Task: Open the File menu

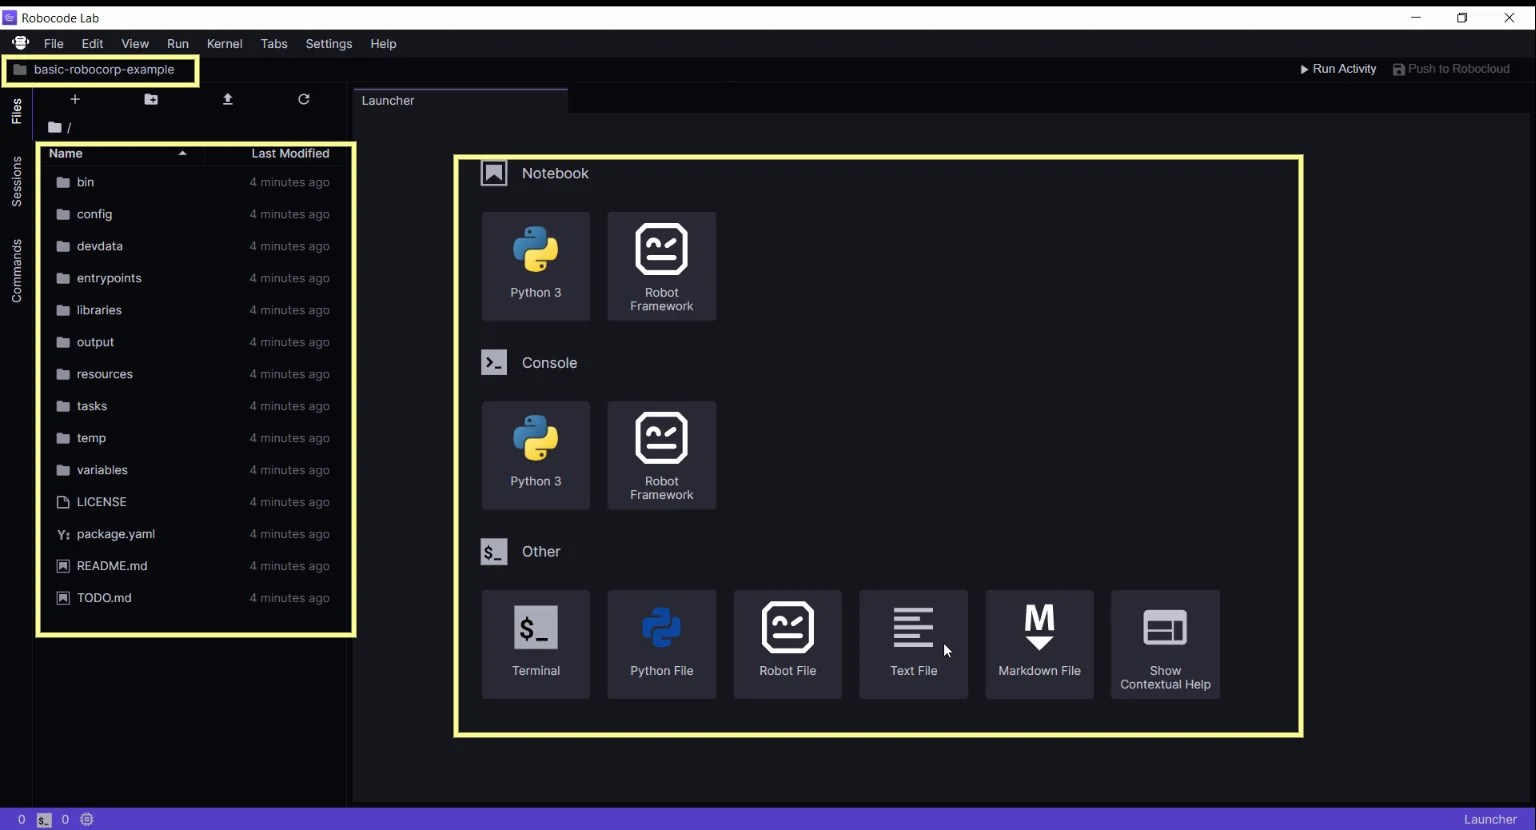Action: tap(54, 44)
